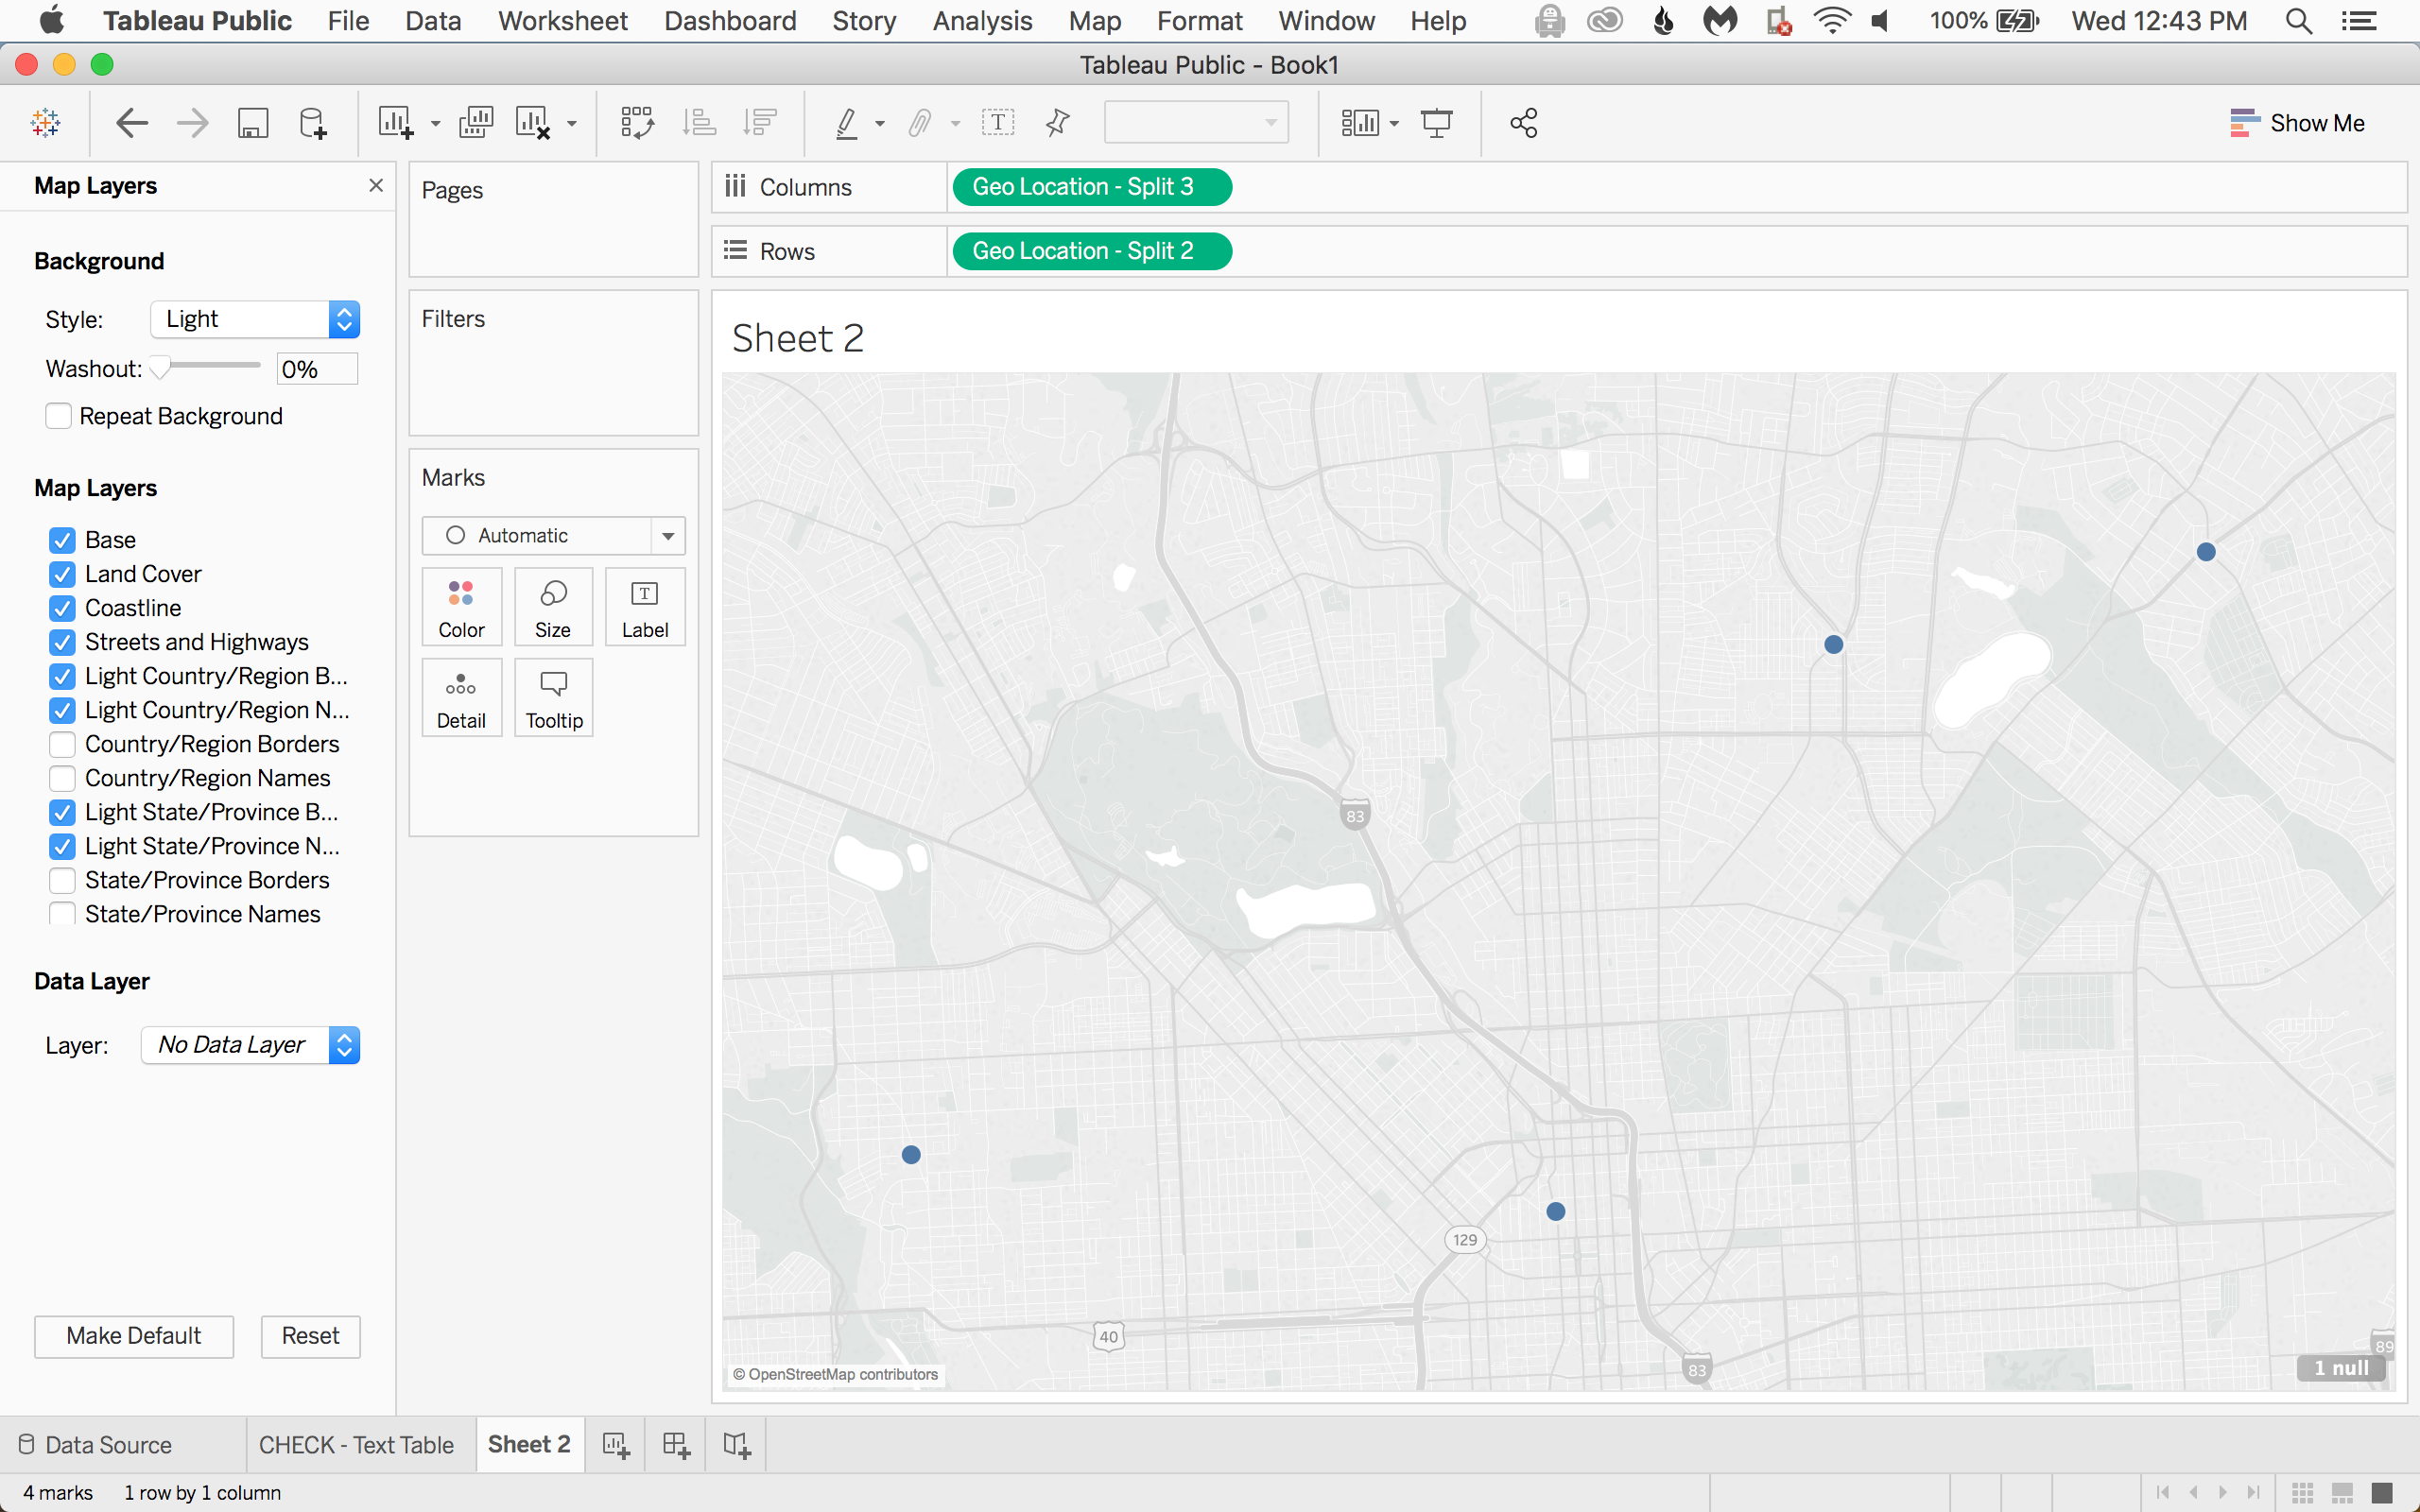Click the Show/Hide Cards icon
Viewport: 2420px width, 1512px height.
(x=1360, y=123)
